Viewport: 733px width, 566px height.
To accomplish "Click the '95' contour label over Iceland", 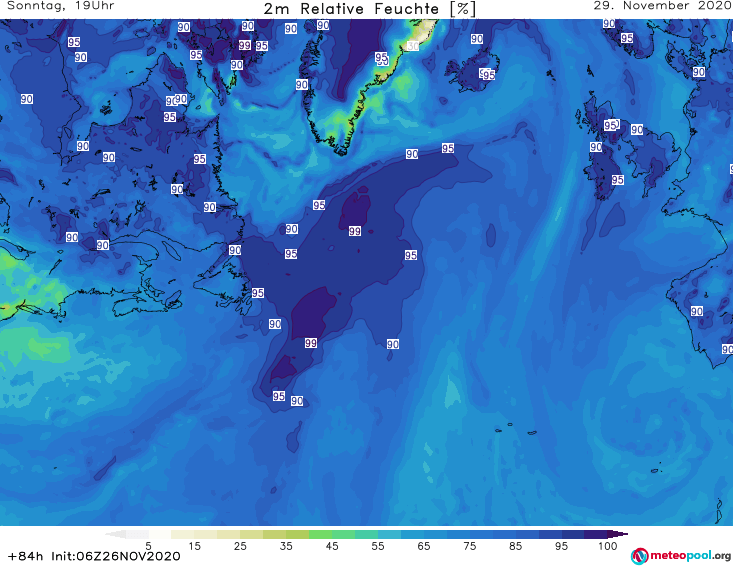I will [489, 75].
